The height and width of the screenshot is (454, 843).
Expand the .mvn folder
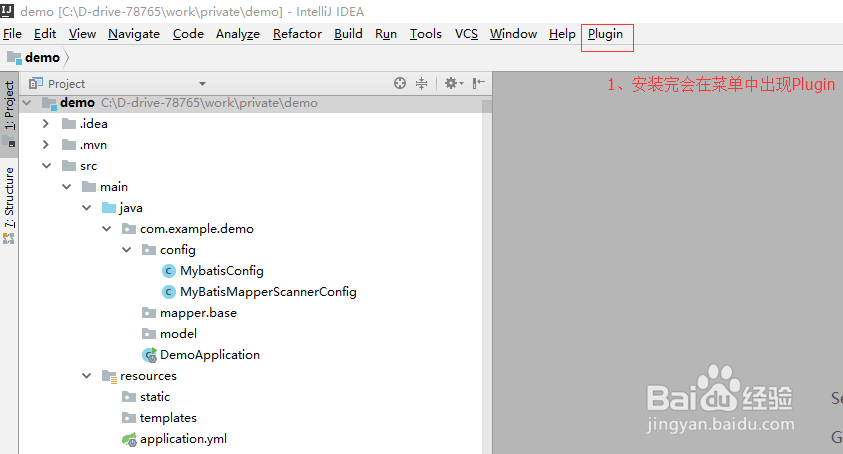(x=46, y=145)
